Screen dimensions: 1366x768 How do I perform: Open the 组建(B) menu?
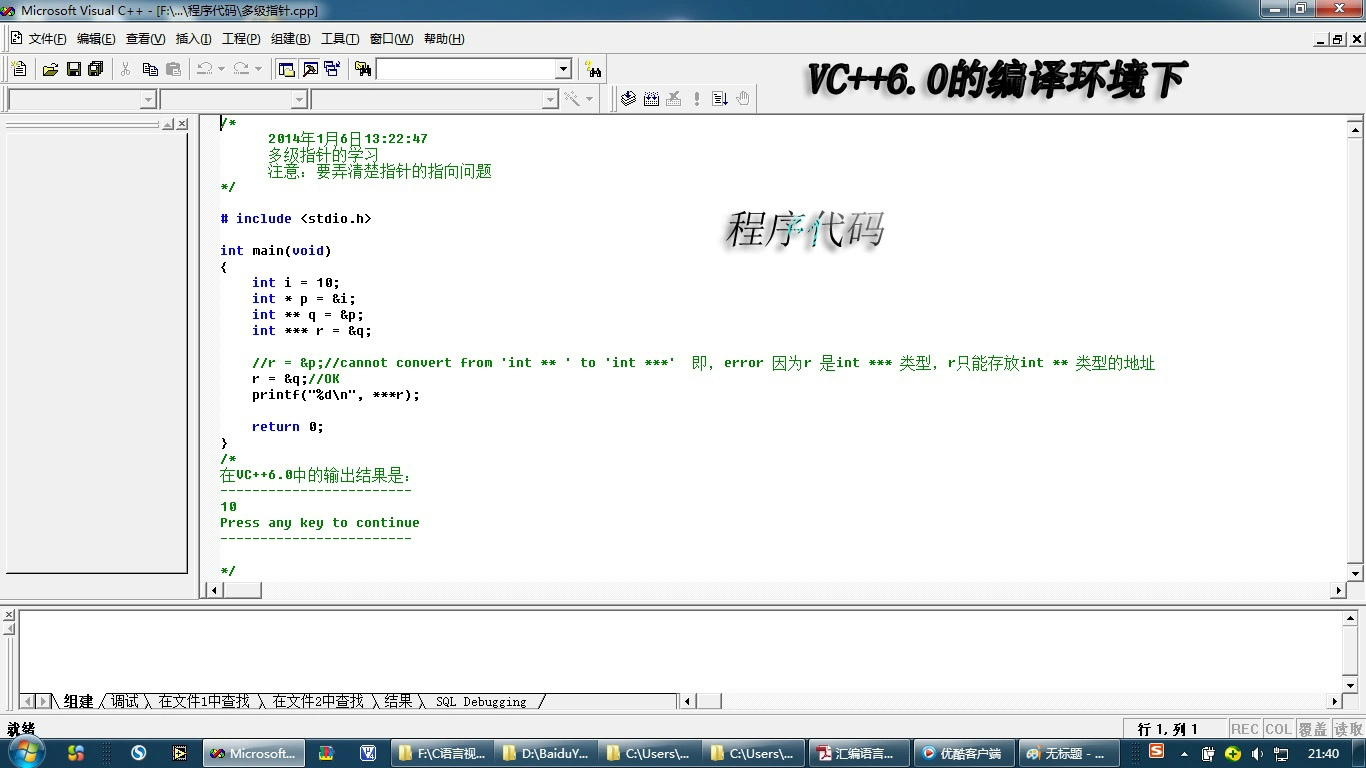click(x=290, y=39)
